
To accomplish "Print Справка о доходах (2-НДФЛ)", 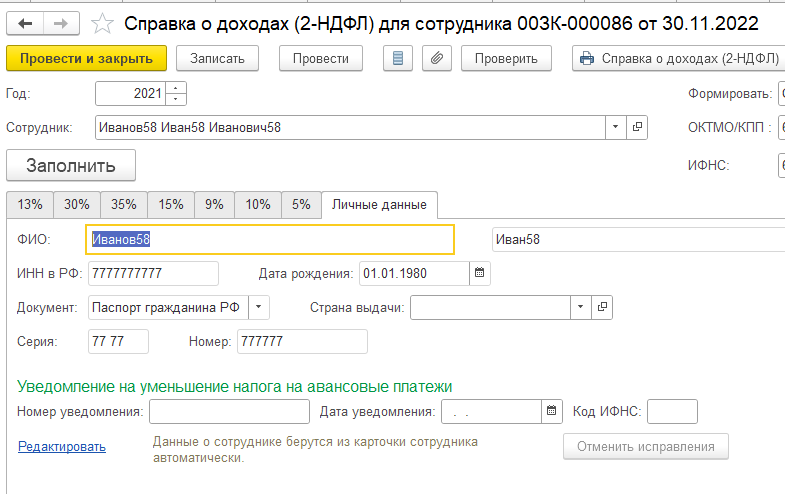I will point(679,59).
